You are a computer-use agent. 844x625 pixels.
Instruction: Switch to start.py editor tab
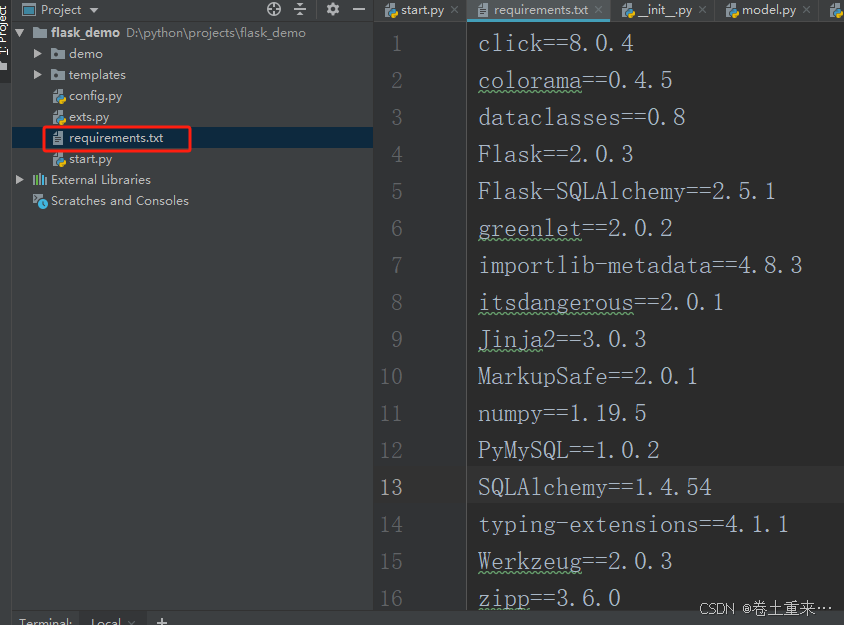coord(421,10)
